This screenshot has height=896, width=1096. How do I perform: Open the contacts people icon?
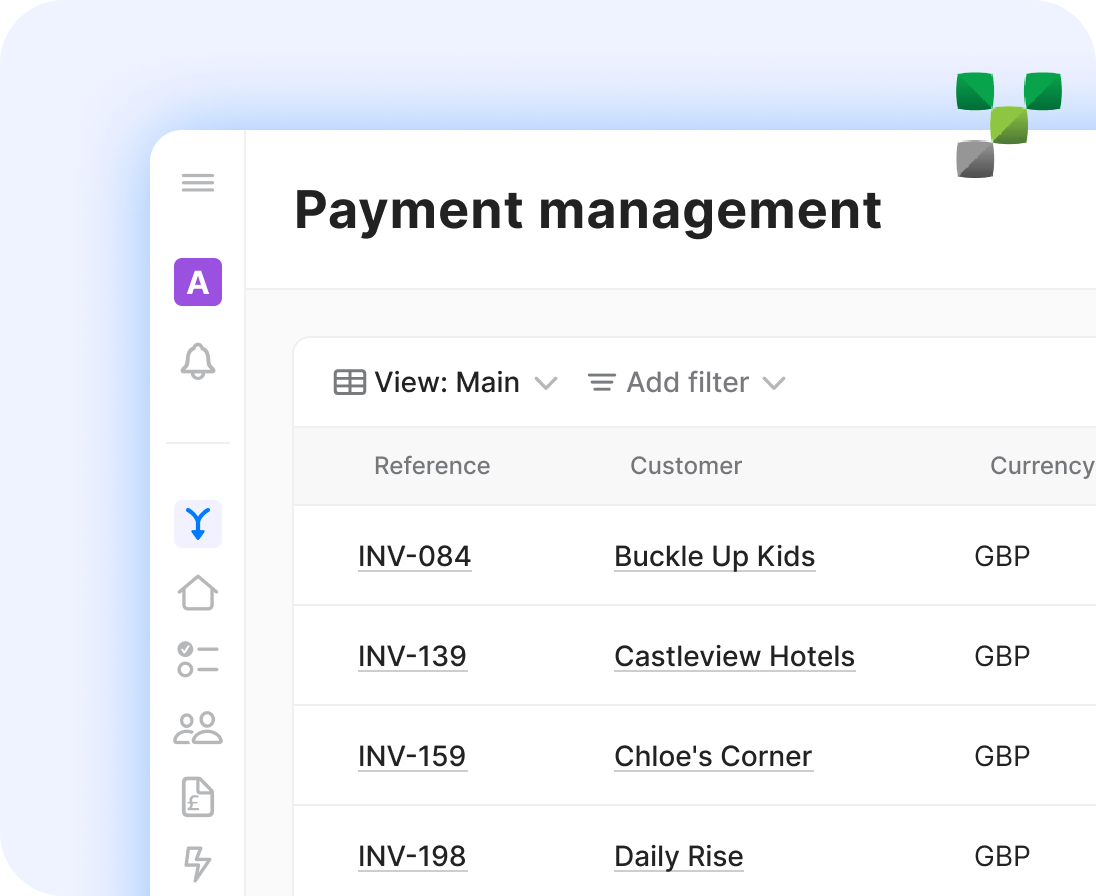coord(198,729)
